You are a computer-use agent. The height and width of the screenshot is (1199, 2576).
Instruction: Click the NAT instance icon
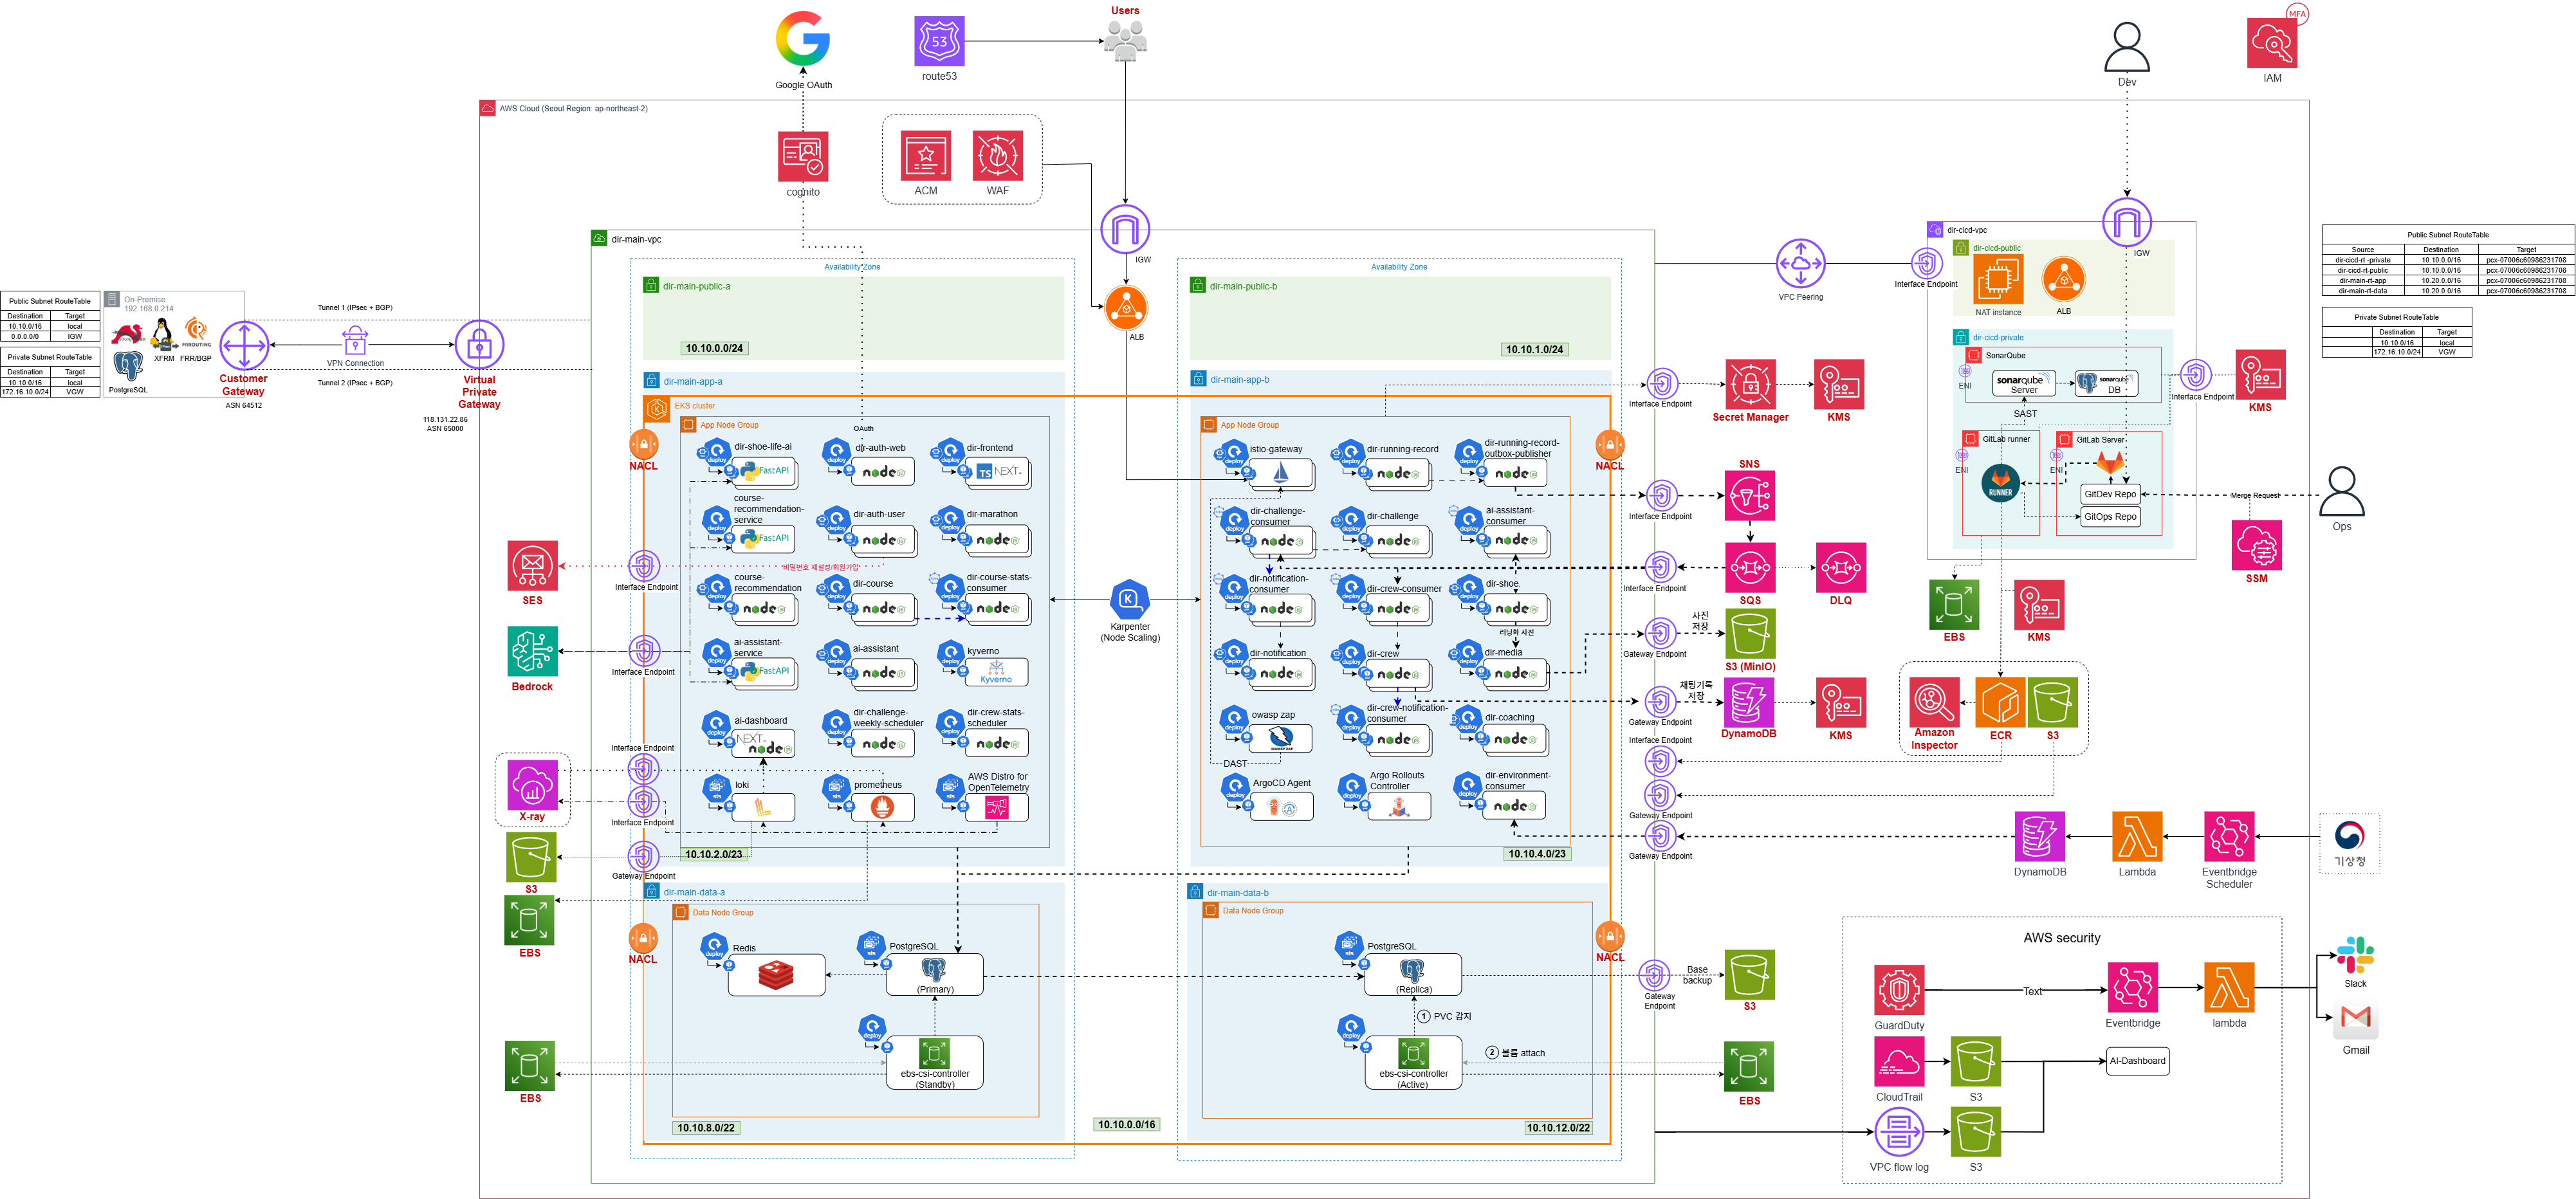(x=1998, y=279)
